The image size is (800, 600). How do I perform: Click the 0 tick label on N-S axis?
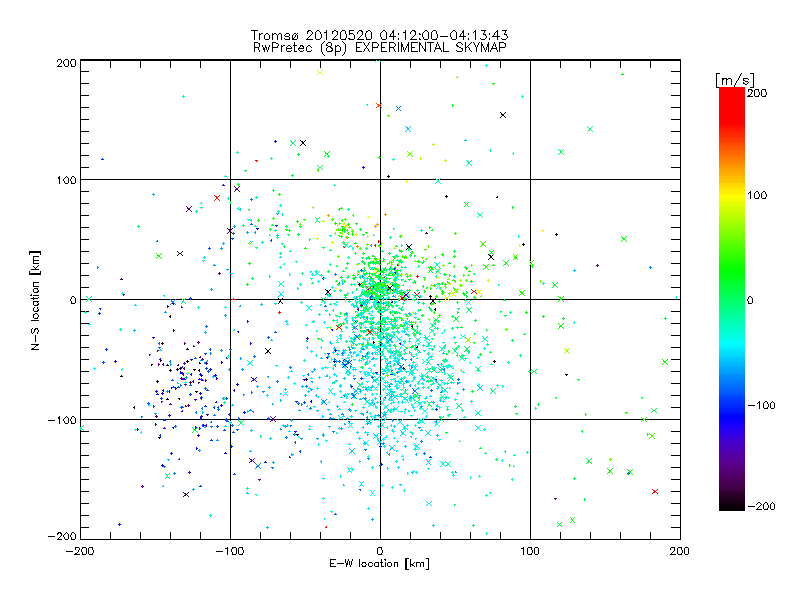(73, 300)
